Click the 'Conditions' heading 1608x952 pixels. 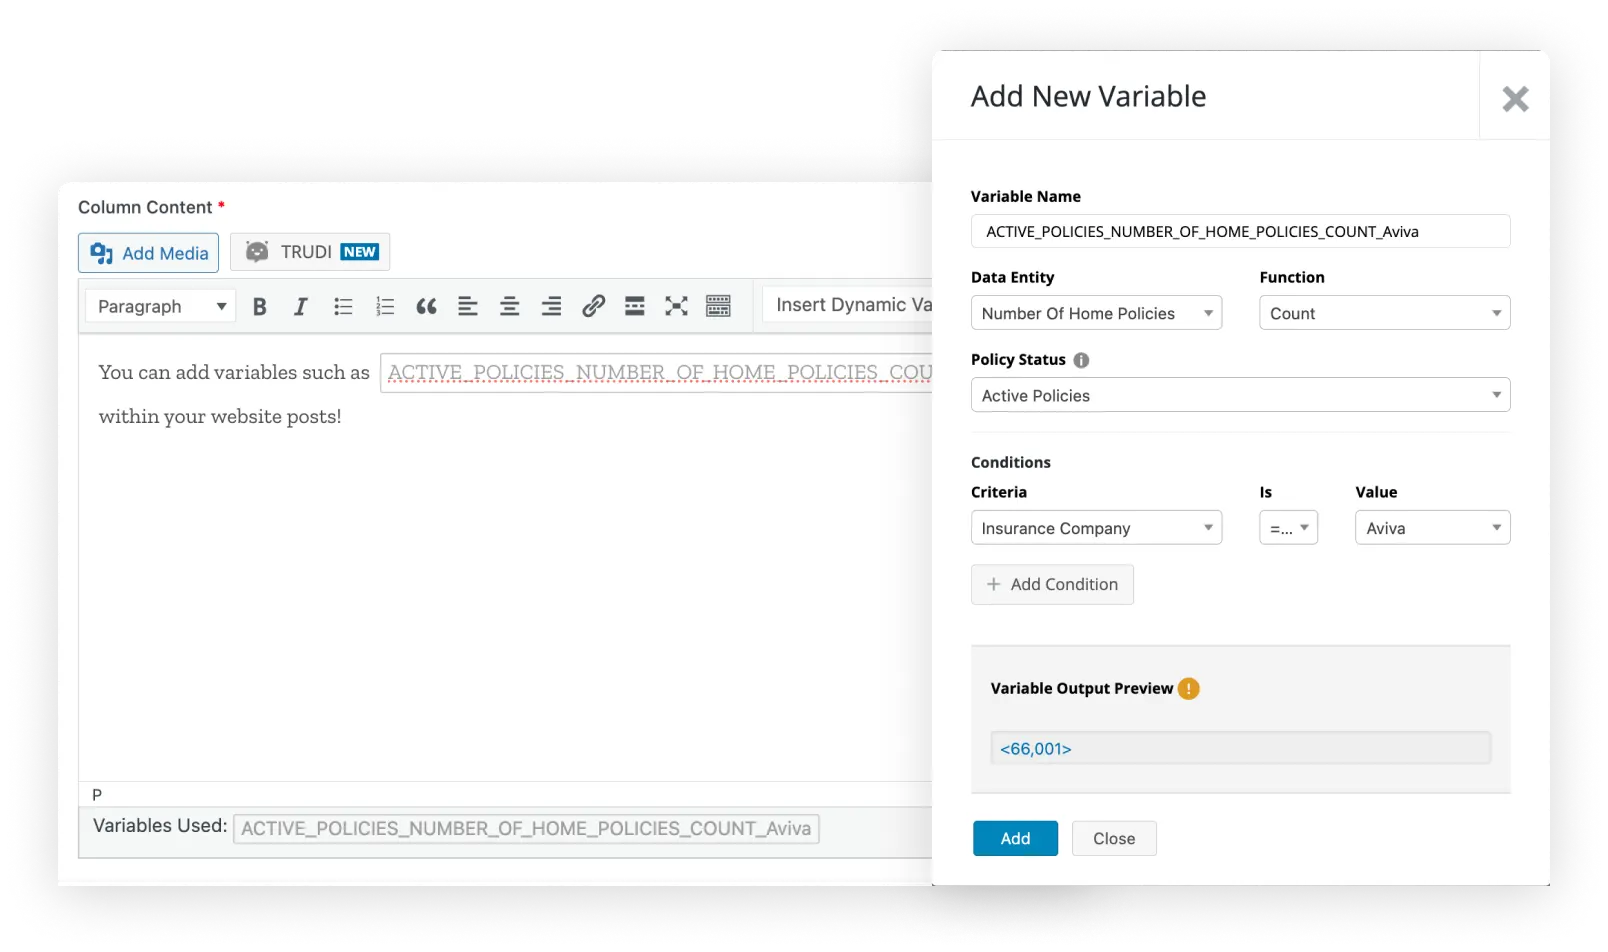coord(1010,462)
